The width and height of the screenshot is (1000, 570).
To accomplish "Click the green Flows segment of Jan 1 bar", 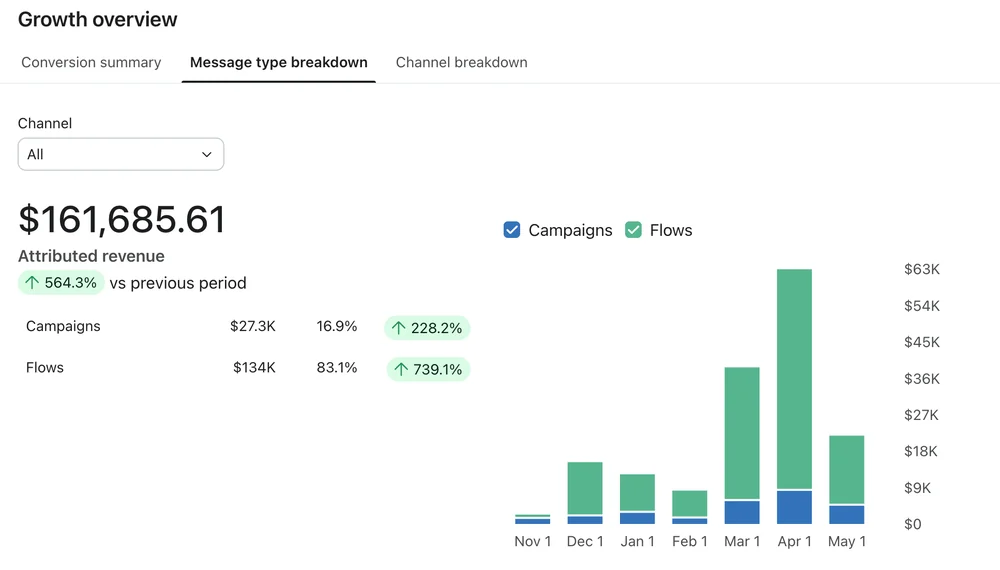I will point(637,493).
